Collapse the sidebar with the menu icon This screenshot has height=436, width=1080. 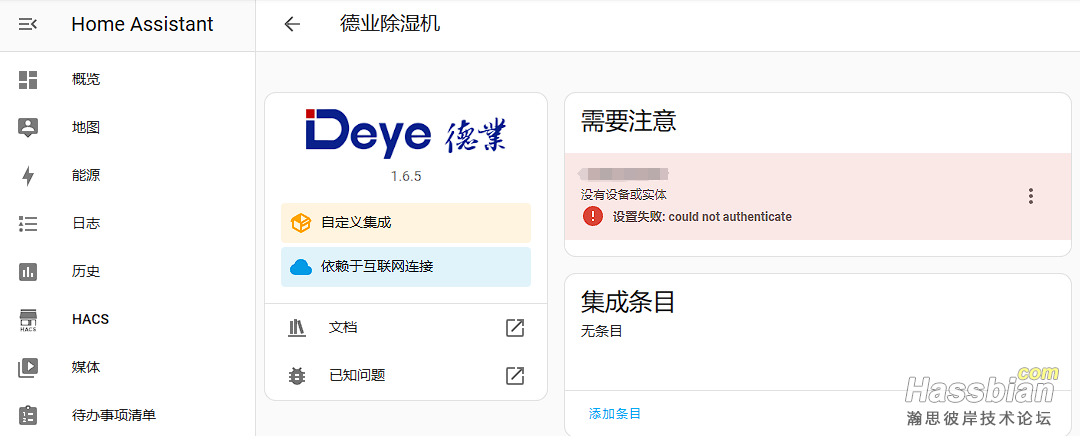28,25
